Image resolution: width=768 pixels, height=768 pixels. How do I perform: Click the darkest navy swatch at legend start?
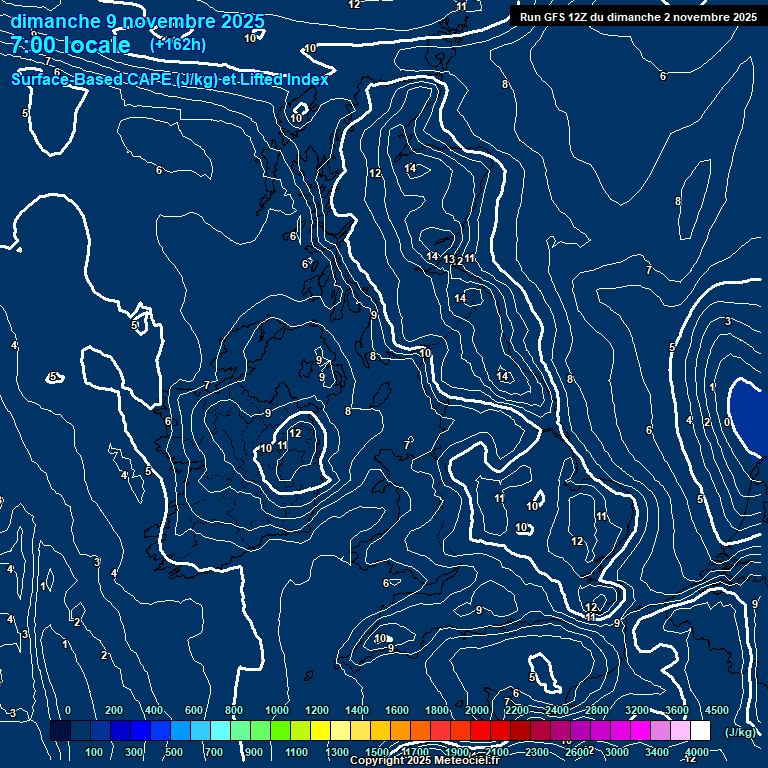click(60, 730)
